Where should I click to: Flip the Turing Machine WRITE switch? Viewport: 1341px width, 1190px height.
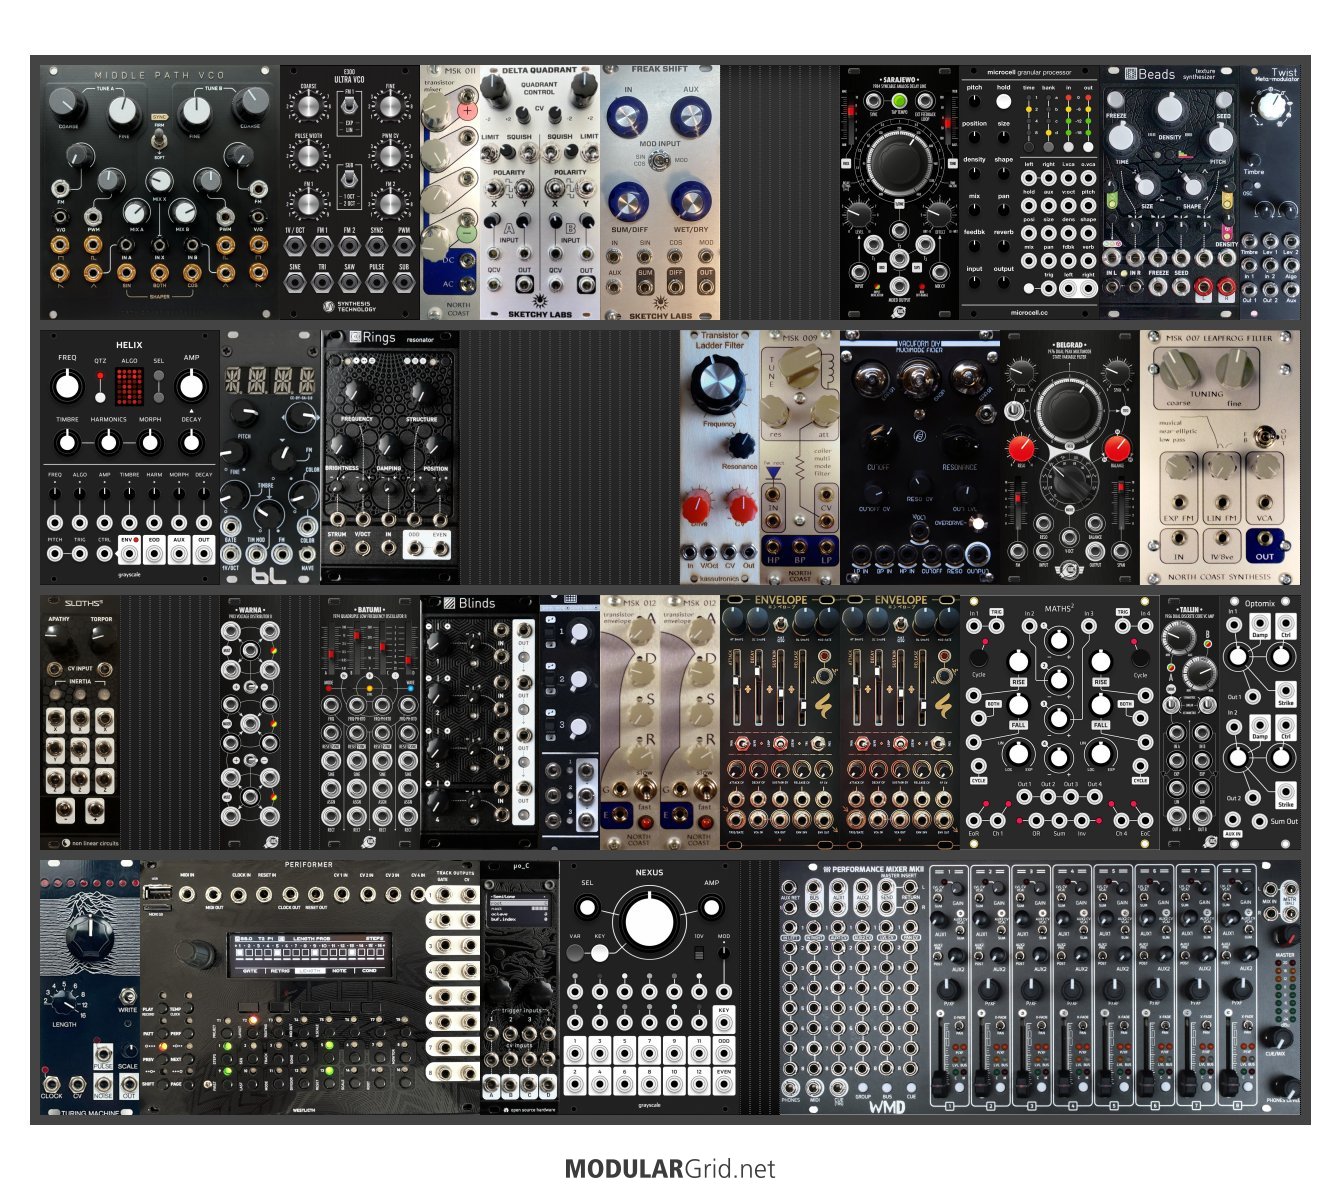pyautogui.click(x=128, y=996)
